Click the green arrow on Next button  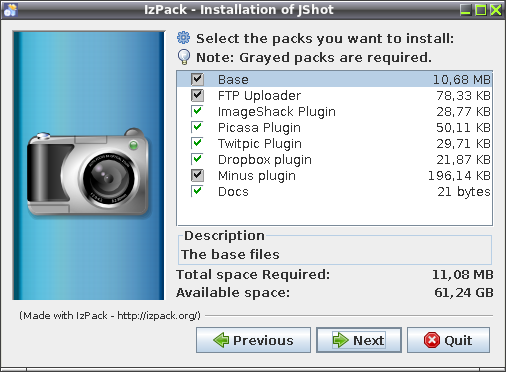341,340
